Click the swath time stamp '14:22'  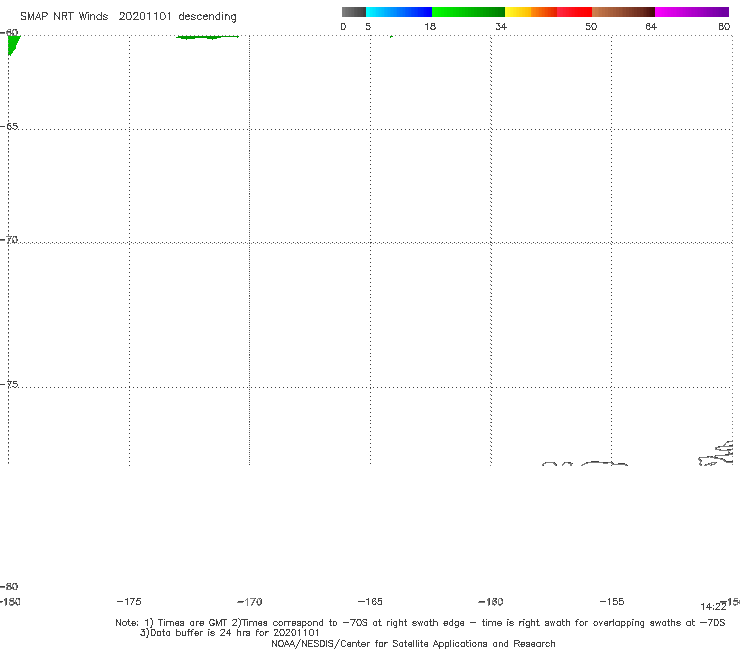pyautogui.click(x=713, y=607)
